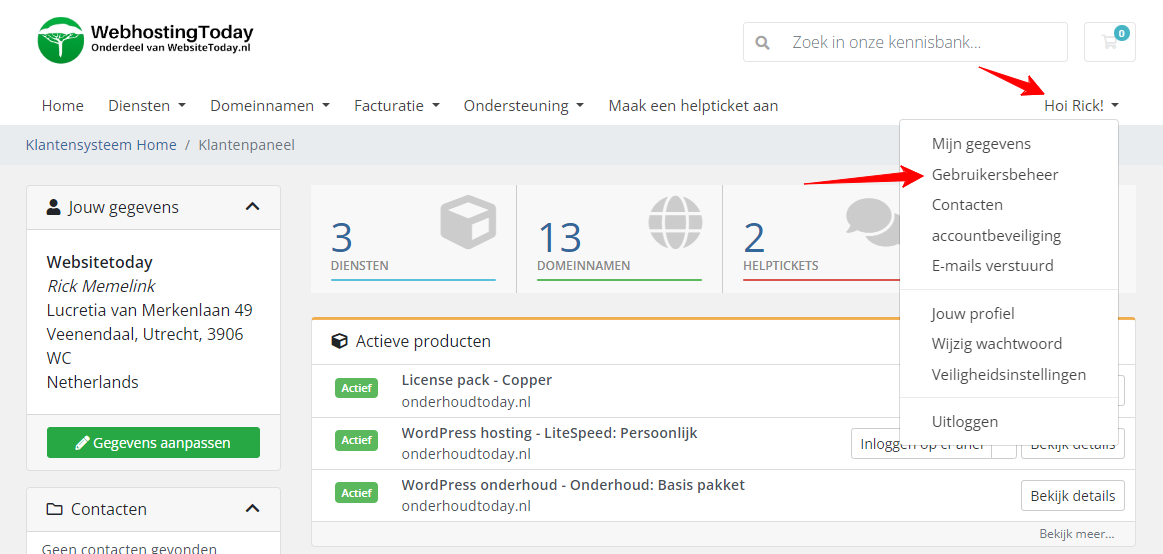This screenshot has height=554, width=1163.
Task: Open the Domeinnamen dropdown
Action: [x=270, y=105]
